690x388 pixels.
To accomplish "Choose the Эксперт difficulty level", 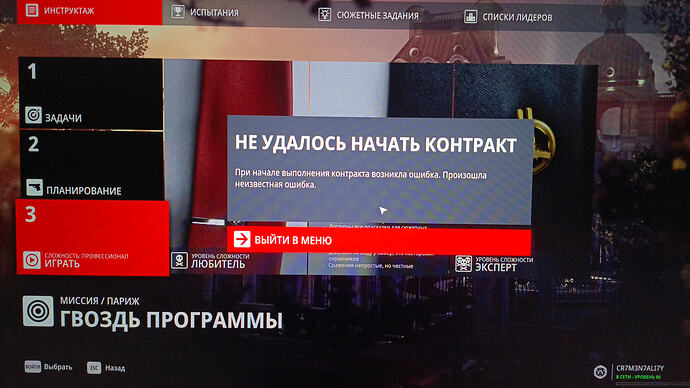I will (494, 264).
